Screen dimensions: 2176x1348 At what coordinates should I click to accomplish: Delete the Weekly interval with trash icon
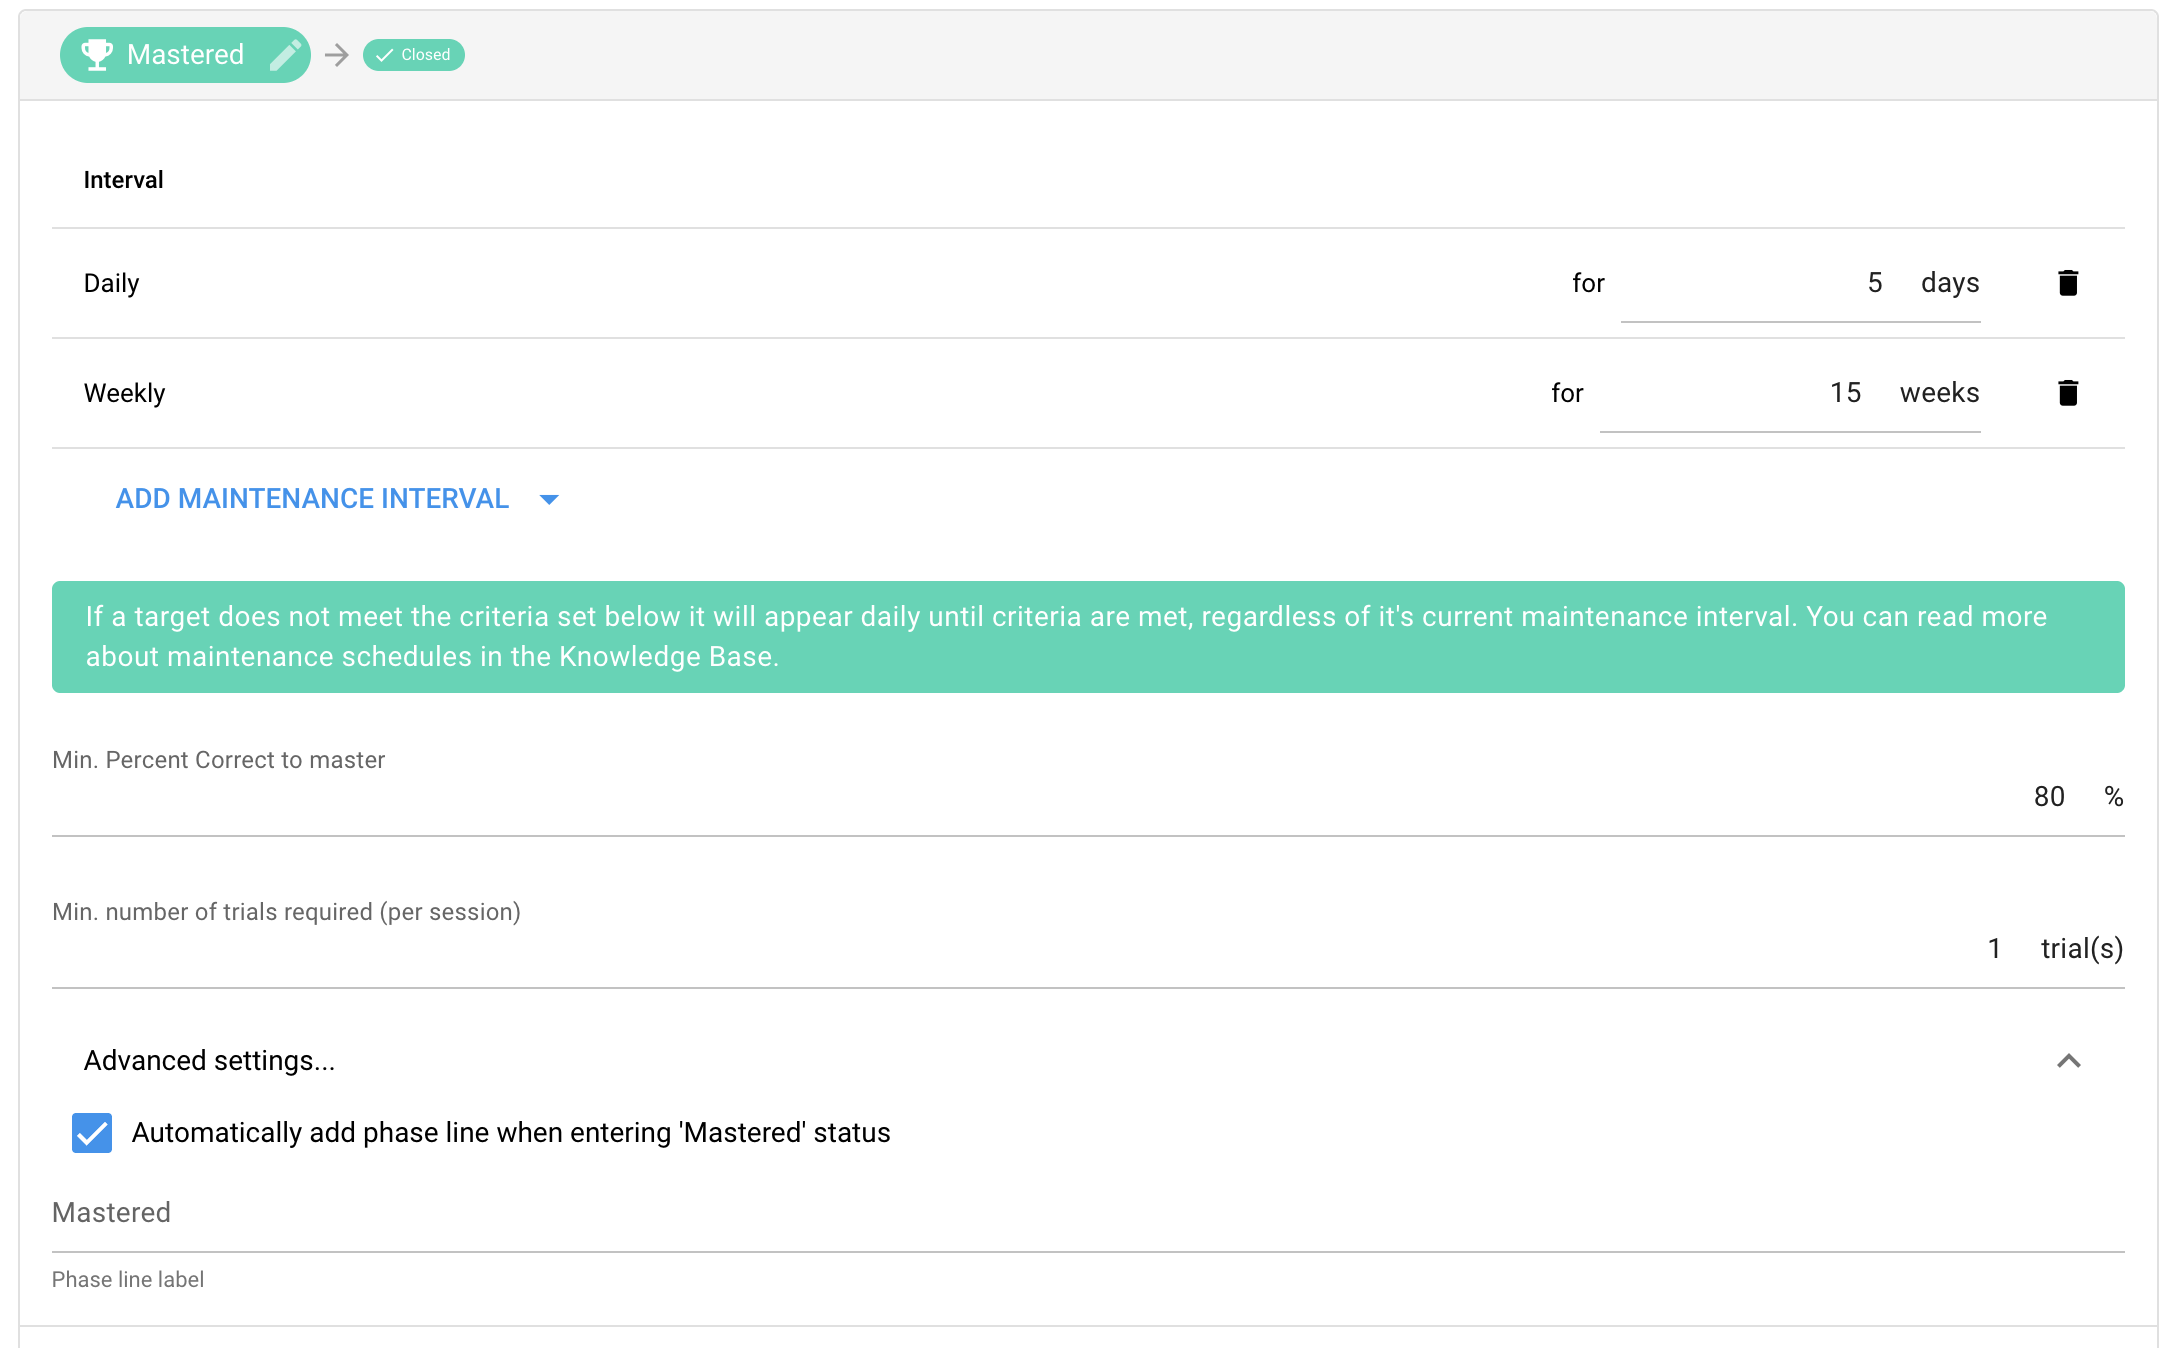tap(2068, 393)
